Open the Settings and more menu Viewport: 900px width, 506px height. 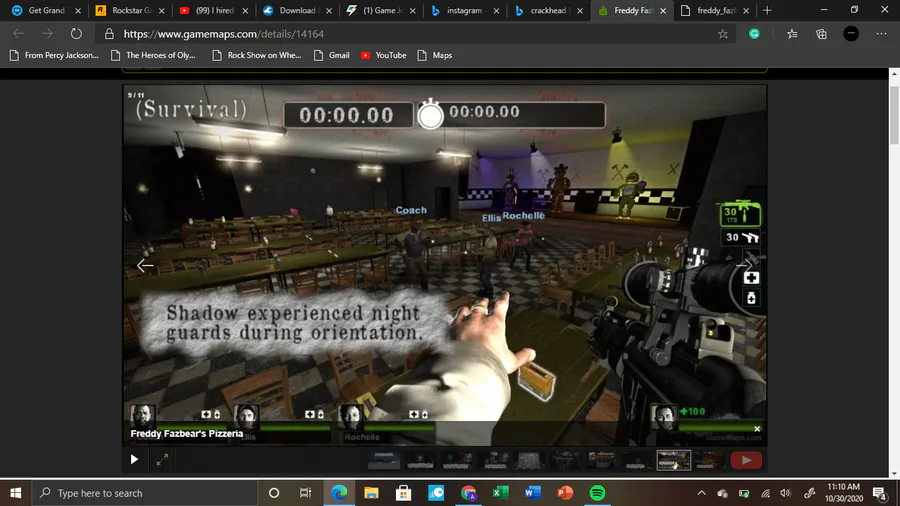click(x=882, y=34)
